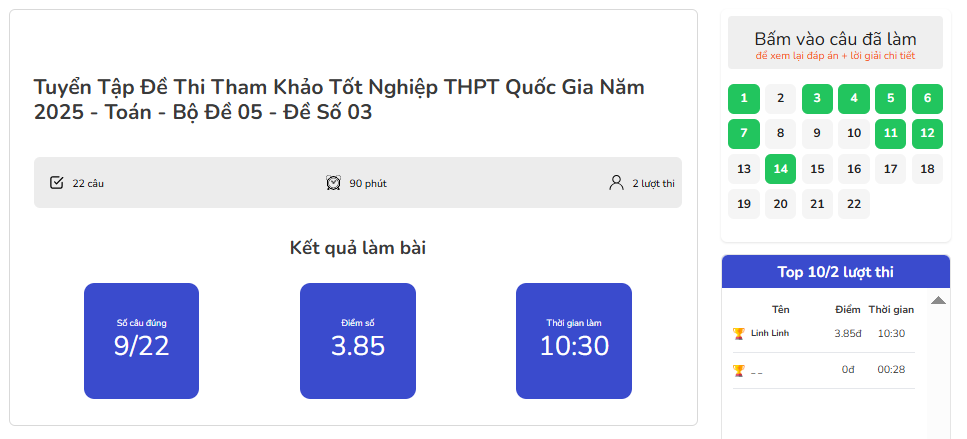Screen dimensions: 967x439
Task: Click the Thời gian làm 10:30 card
Action: (x=574, y=341)
